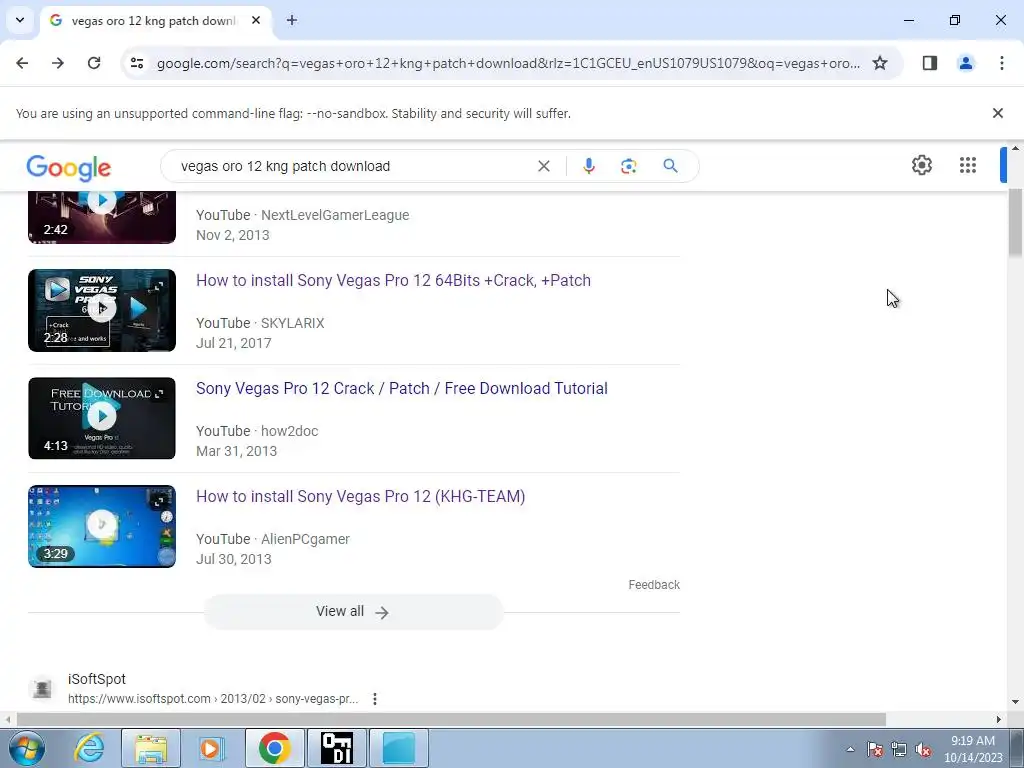Start voice search with microphone icon
The width and height of the screenshot is (1024, 768).
[588, 166]
